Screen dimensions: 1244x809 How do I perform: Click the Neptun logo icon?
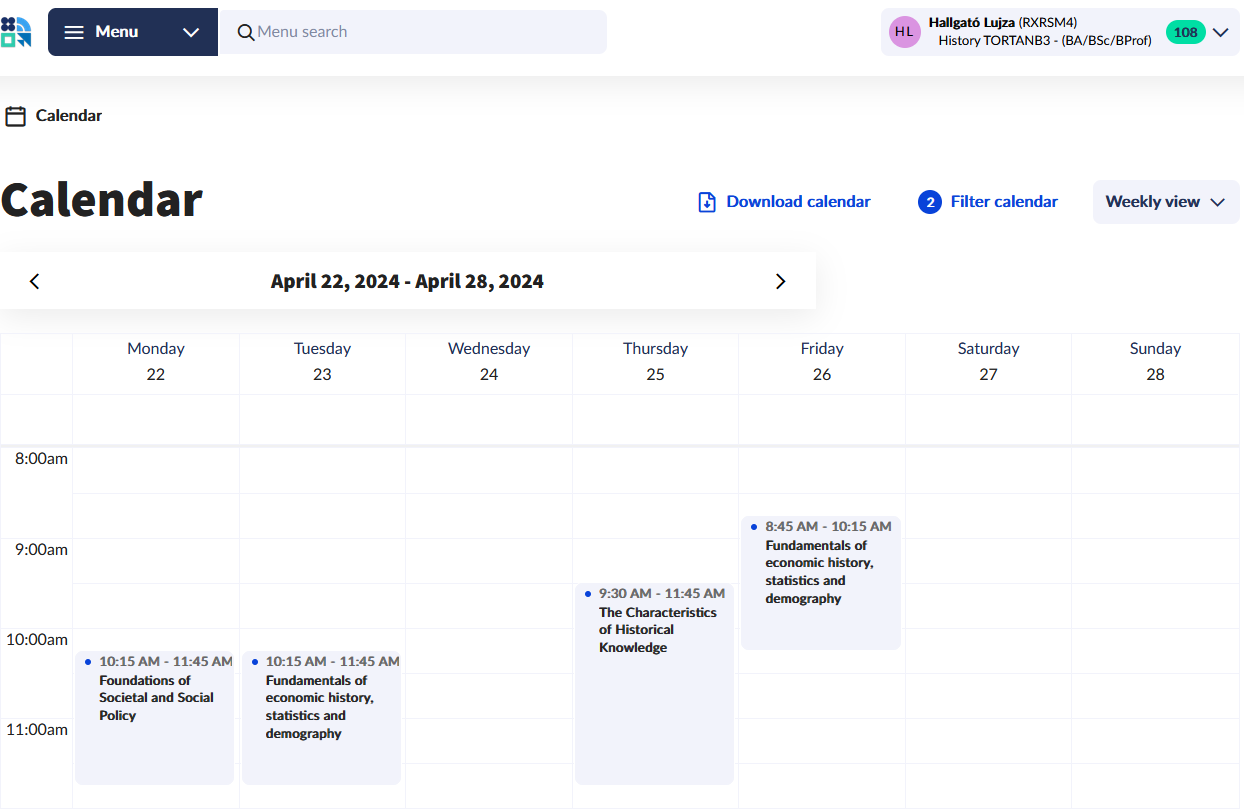point(16,32)
